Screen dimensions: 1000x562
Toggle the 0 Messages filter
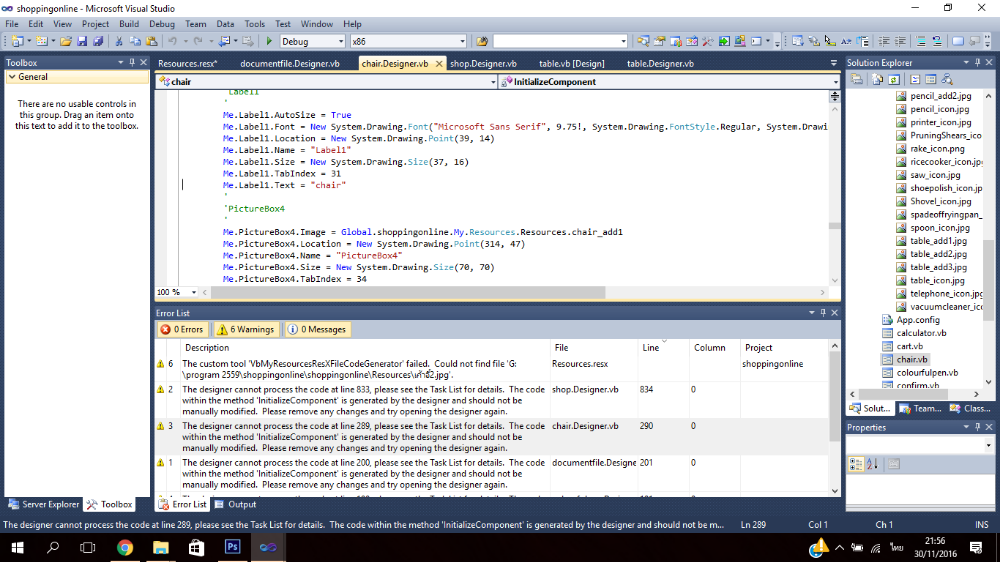point(316,329)
